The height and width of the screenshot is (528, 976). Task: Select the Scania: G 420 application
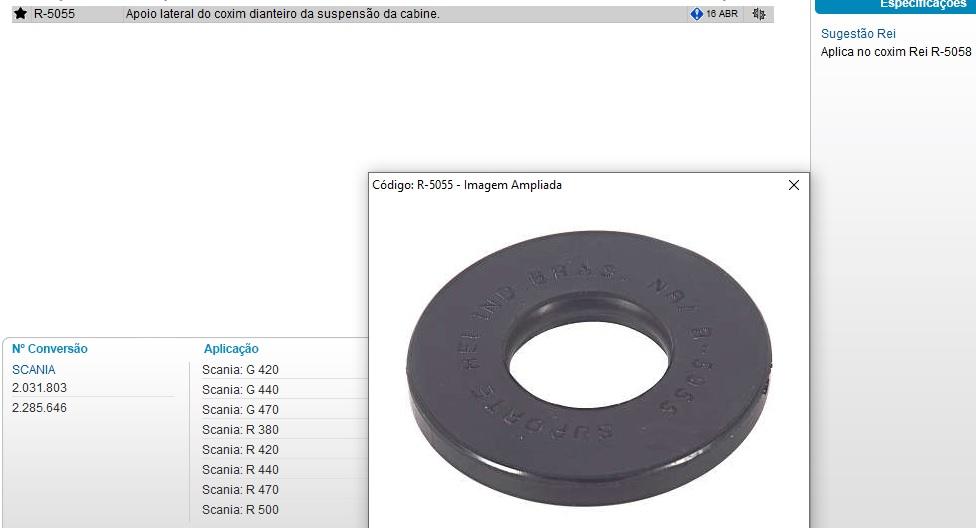pos(240,370)
